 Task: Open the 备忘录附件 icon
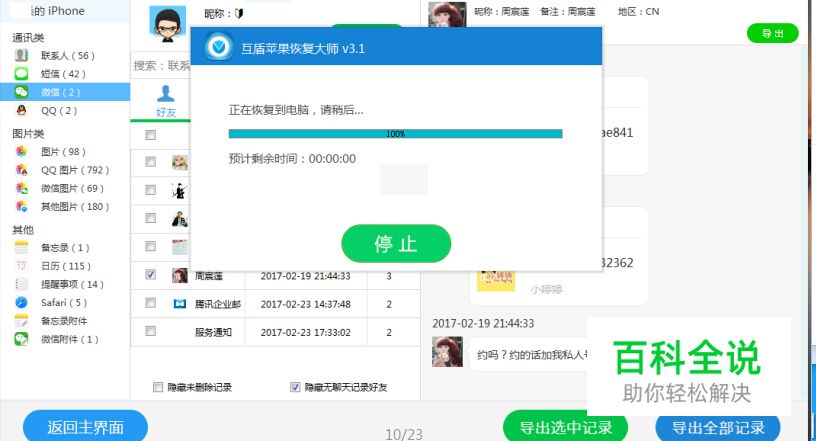pyautogui.click(x=21, y=321)
